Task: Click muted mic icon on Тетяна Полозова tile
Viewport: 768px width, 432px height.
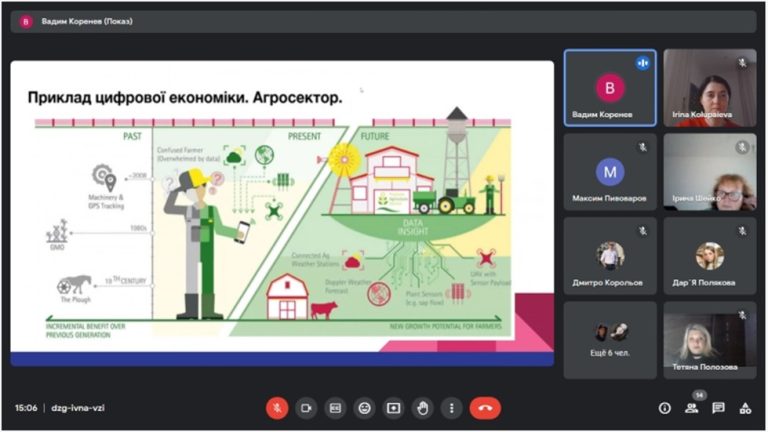Action: [x=743, y=315]
